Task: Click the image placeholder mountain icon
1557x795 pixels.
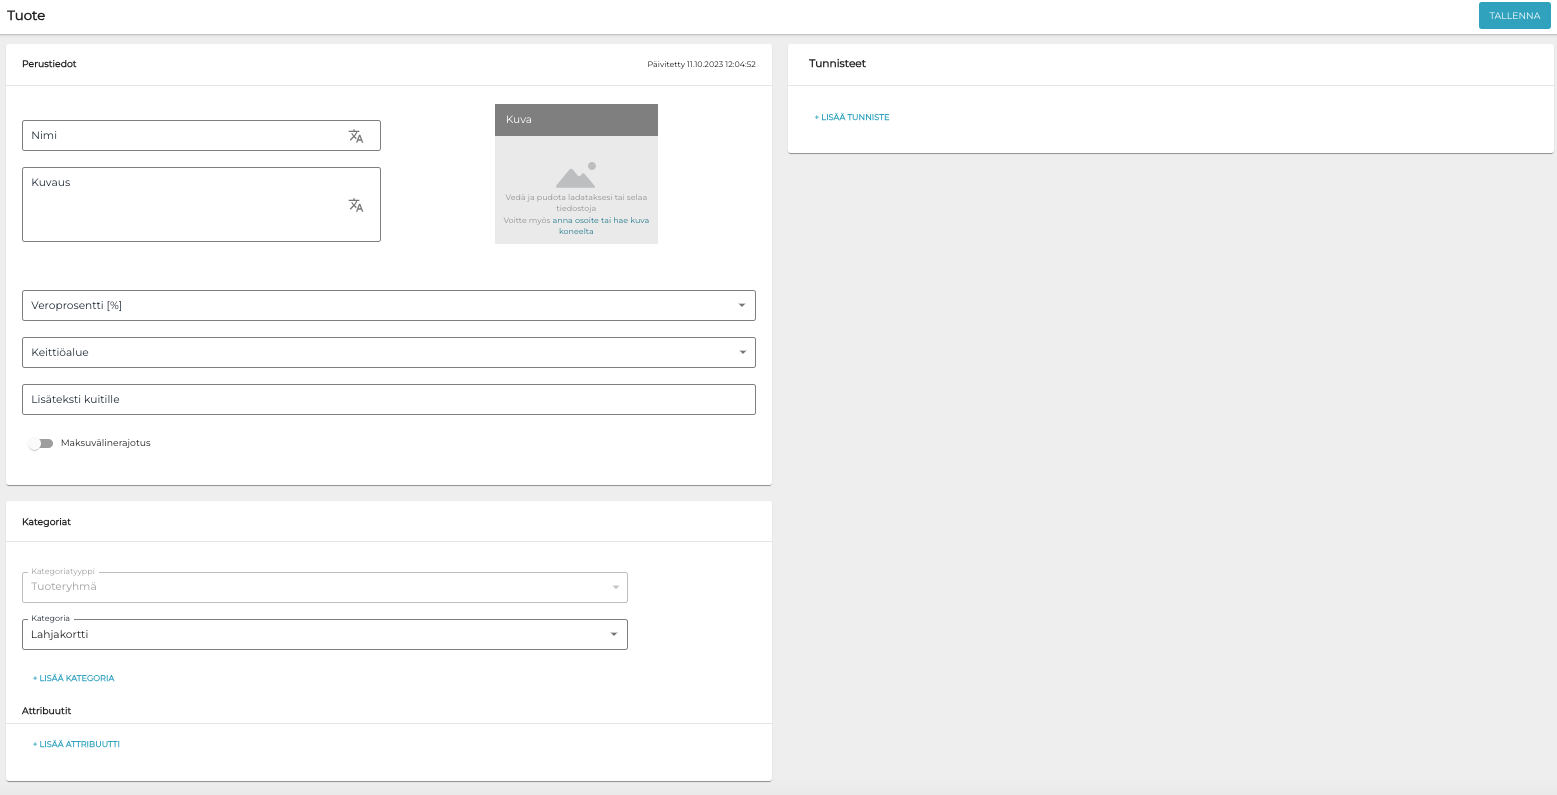Action: pos(576,175)
